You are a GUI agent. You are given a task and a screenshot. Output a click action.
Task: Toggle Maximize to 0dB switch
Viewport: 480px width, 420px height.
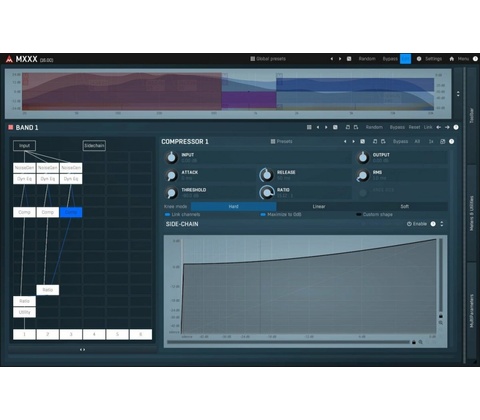tap(263, 215)
